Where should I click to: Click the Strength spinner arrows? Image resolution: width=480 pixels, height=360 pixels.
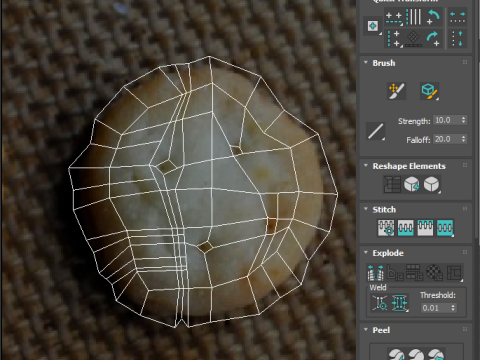pyautogui.click(x=464, y=120)
